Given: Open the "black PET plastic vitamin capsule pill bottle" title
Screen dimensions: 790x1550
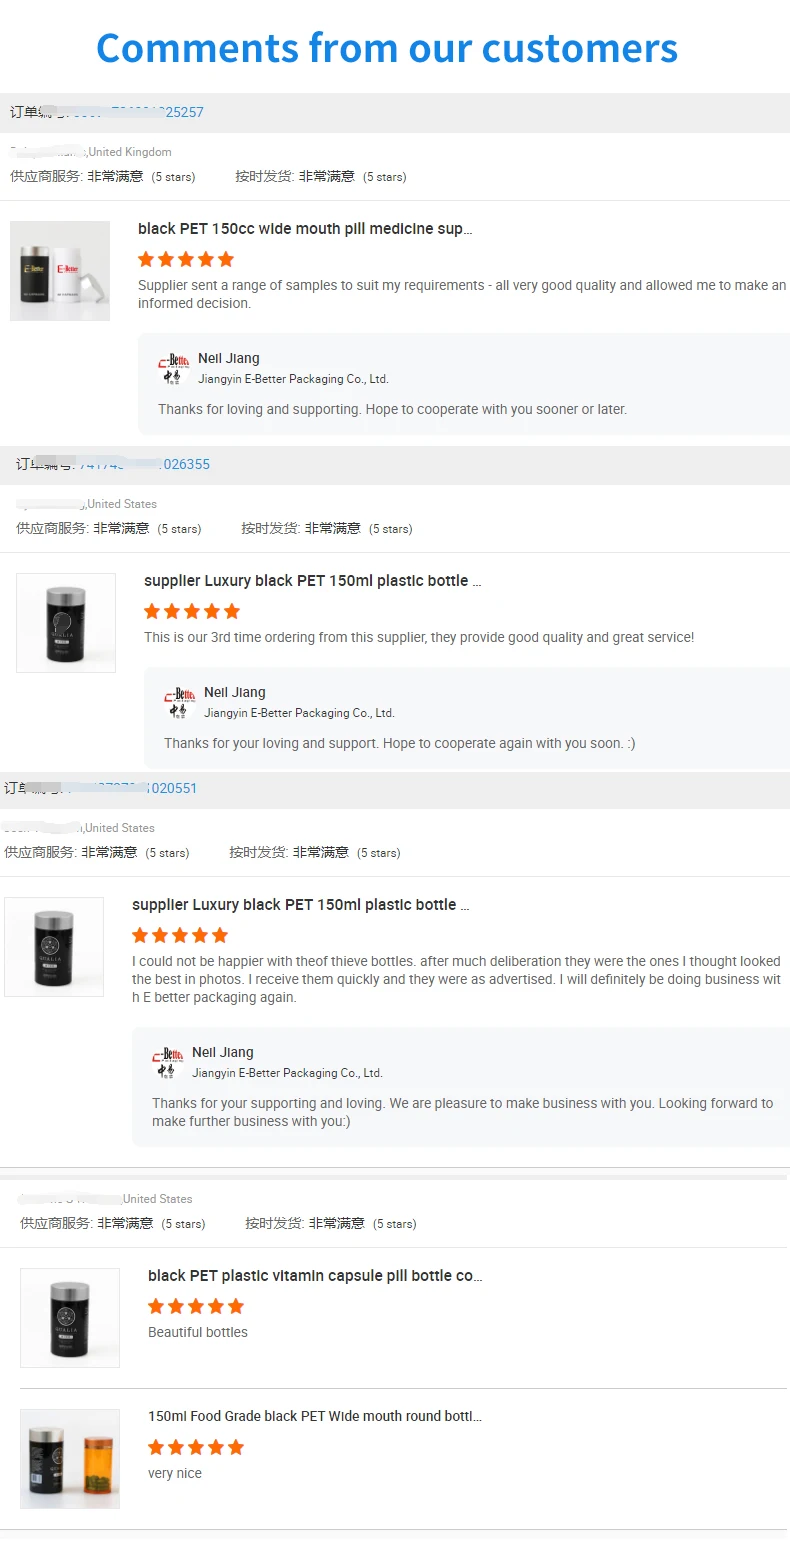Looking at the screenshot, I should pos(315,1276).
